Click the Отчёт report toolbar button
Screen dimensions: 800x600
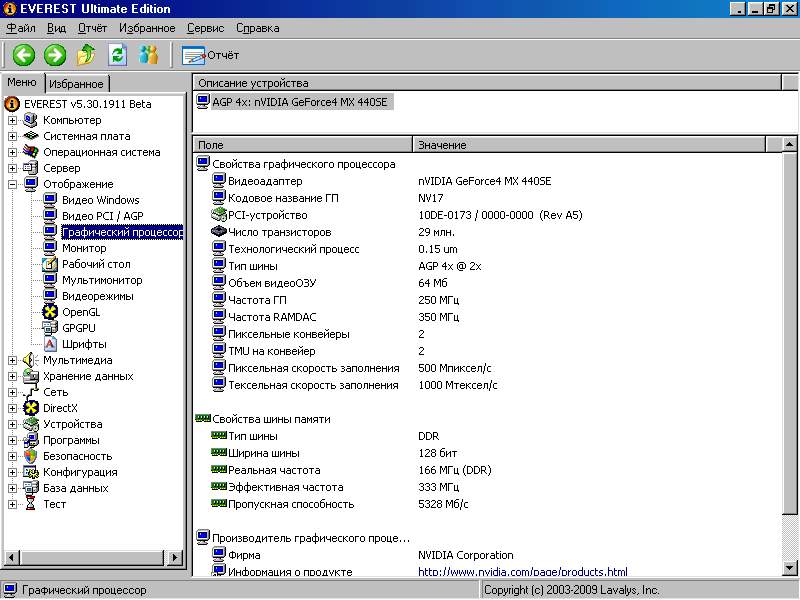coord(211,55)
